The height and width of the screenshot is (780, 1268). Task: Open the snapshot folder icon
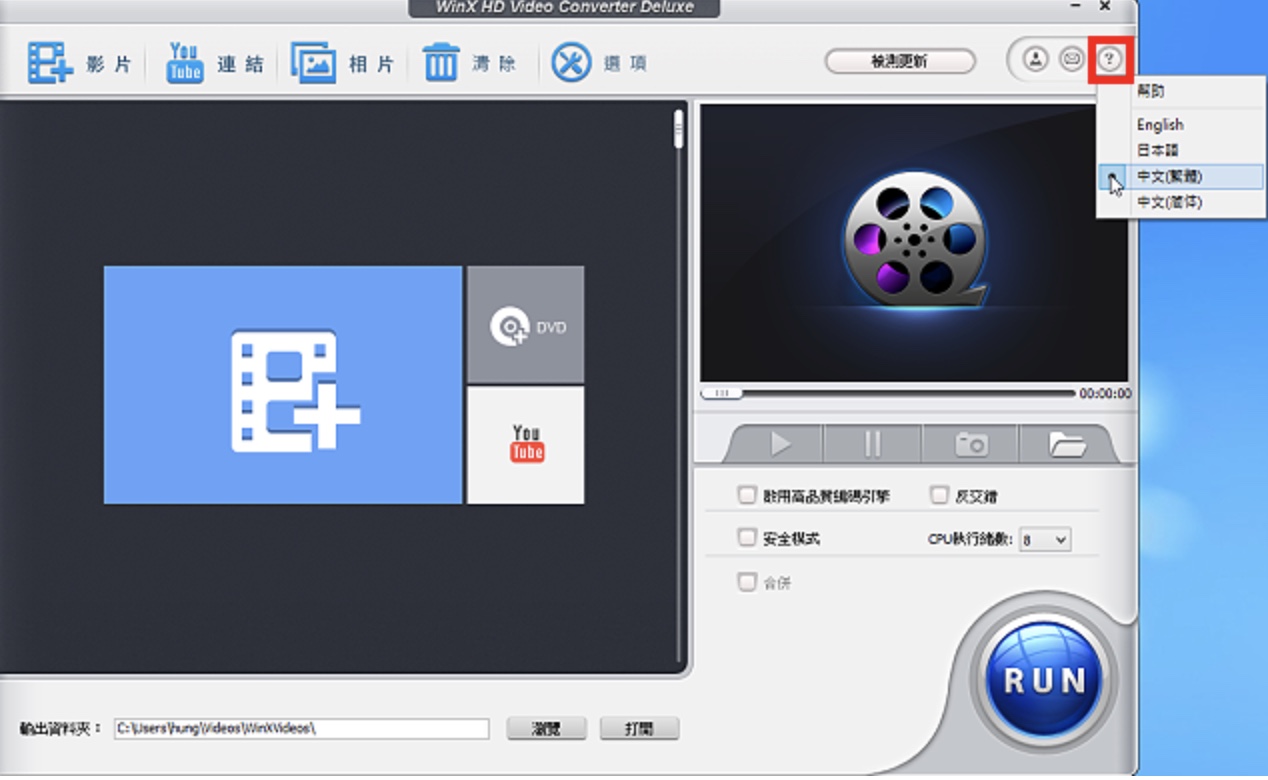click(1067, 444)
